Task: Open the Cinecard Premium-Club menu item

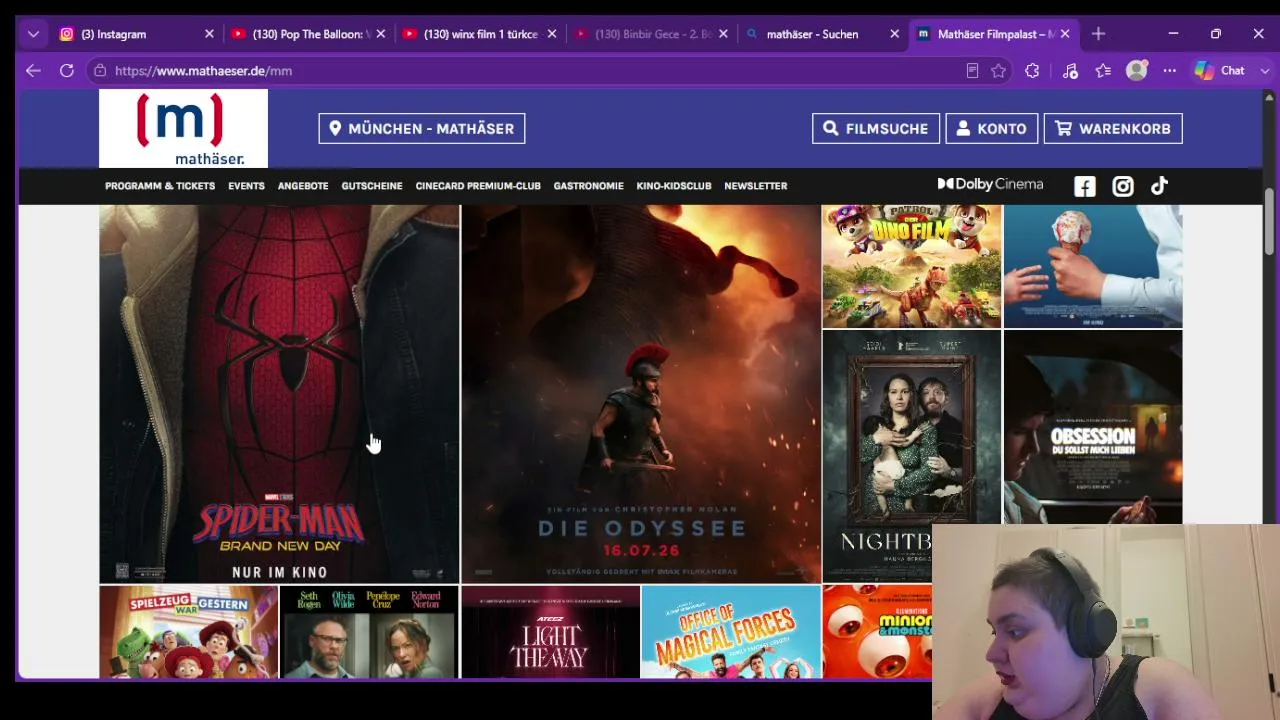Action: (478, 186)
